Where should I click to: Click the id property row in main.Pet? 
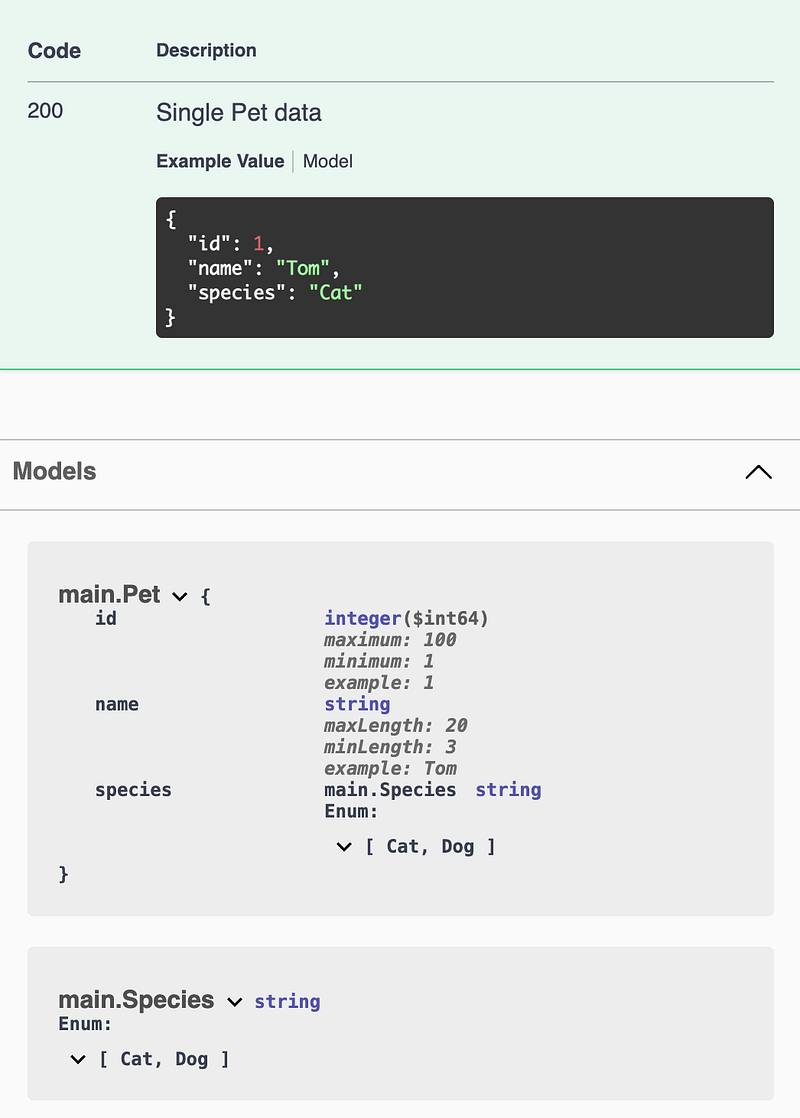[106, 618]
